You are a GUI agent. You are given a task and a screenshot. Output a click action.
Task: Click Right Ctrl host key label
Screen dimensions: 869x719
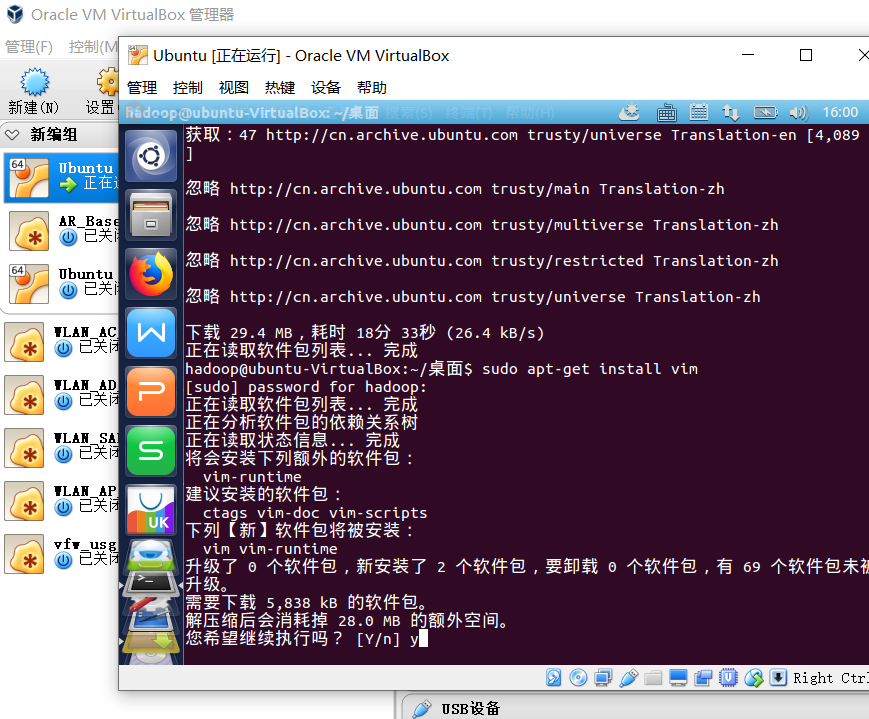(x=830, y=678)
